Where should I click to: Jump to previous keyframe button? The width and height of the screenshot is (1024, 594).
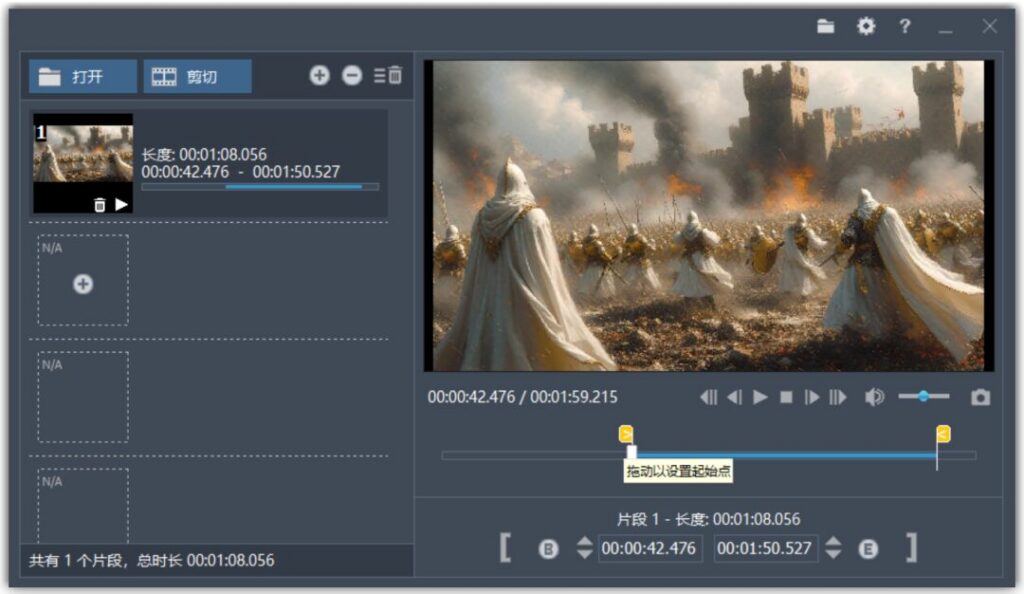tap(709, 397)
